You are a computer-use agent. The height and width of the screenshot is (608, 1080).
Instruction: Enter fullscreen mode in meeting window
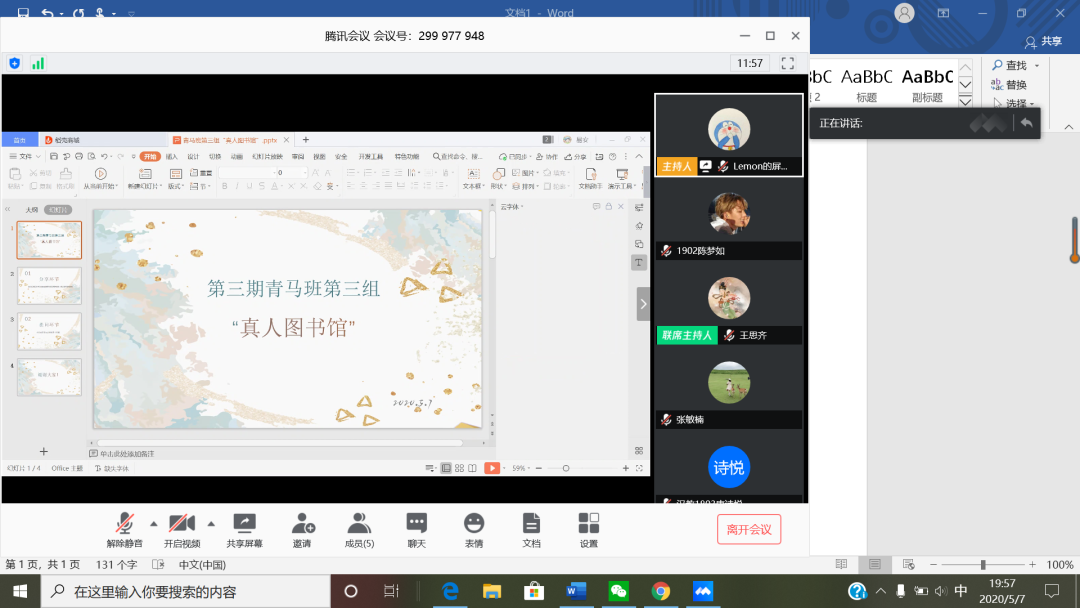click(787, 63)
